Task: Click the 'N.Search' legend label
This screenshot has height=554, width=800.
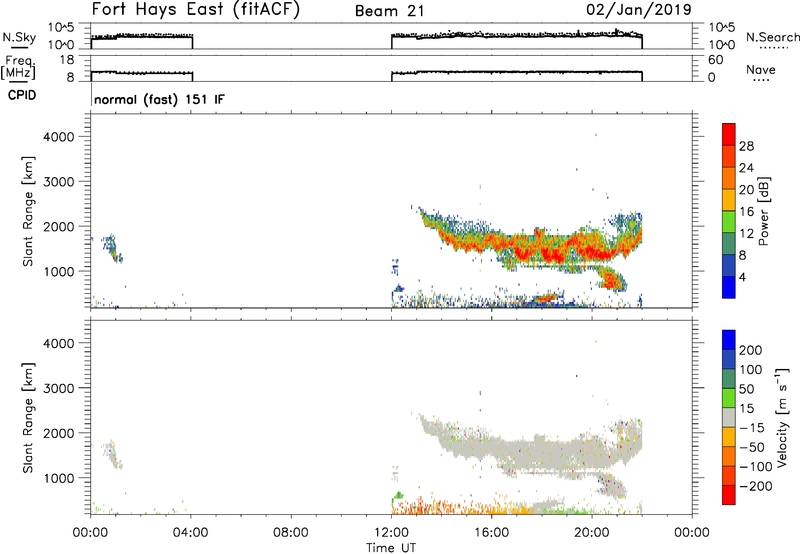Action: click(x=772, y=37)
